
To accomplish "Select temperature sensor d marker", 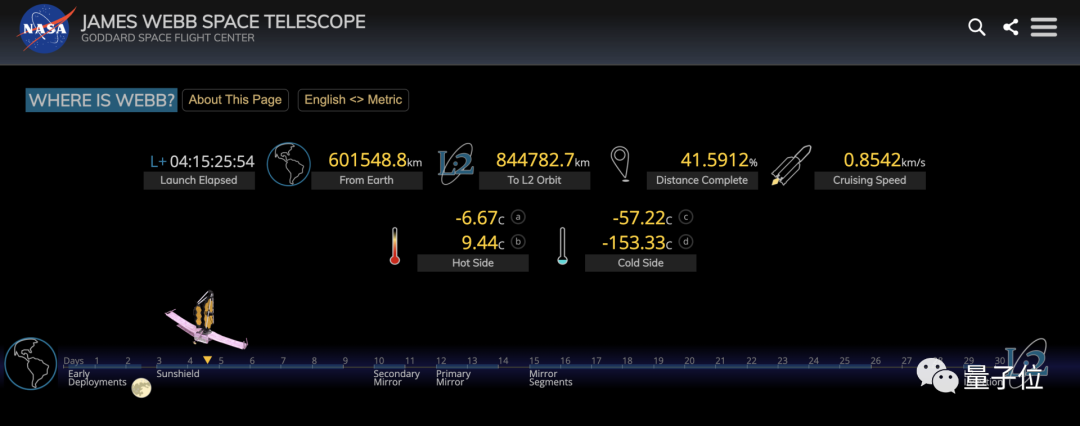I will 686,241.
